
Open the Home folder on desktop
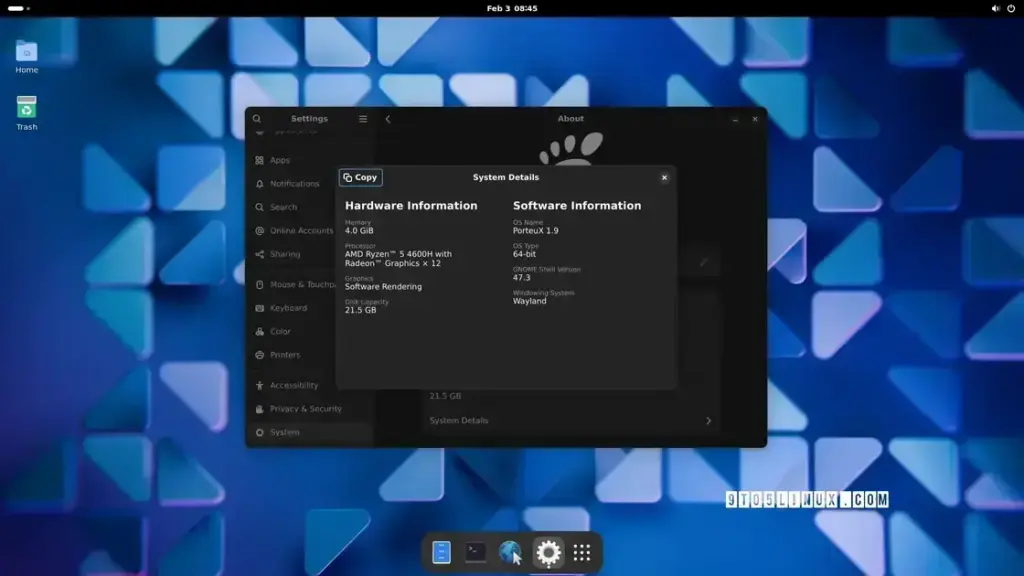tap(27, 57)
